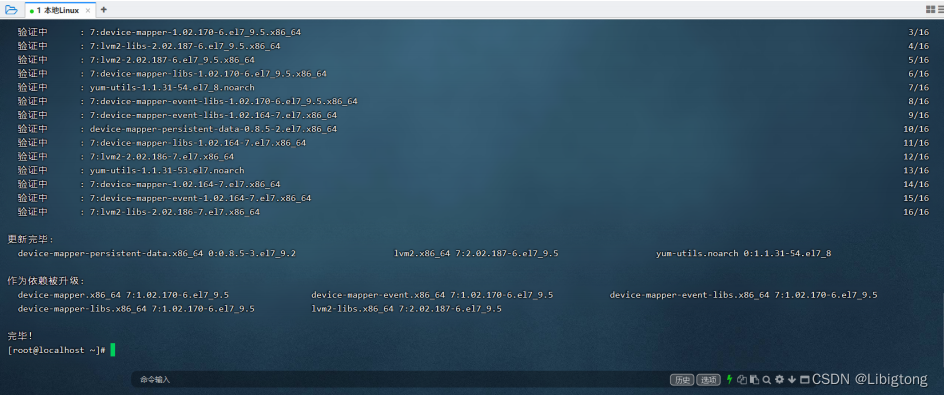
Task: Click the 历史 history button
Action: 682,380
